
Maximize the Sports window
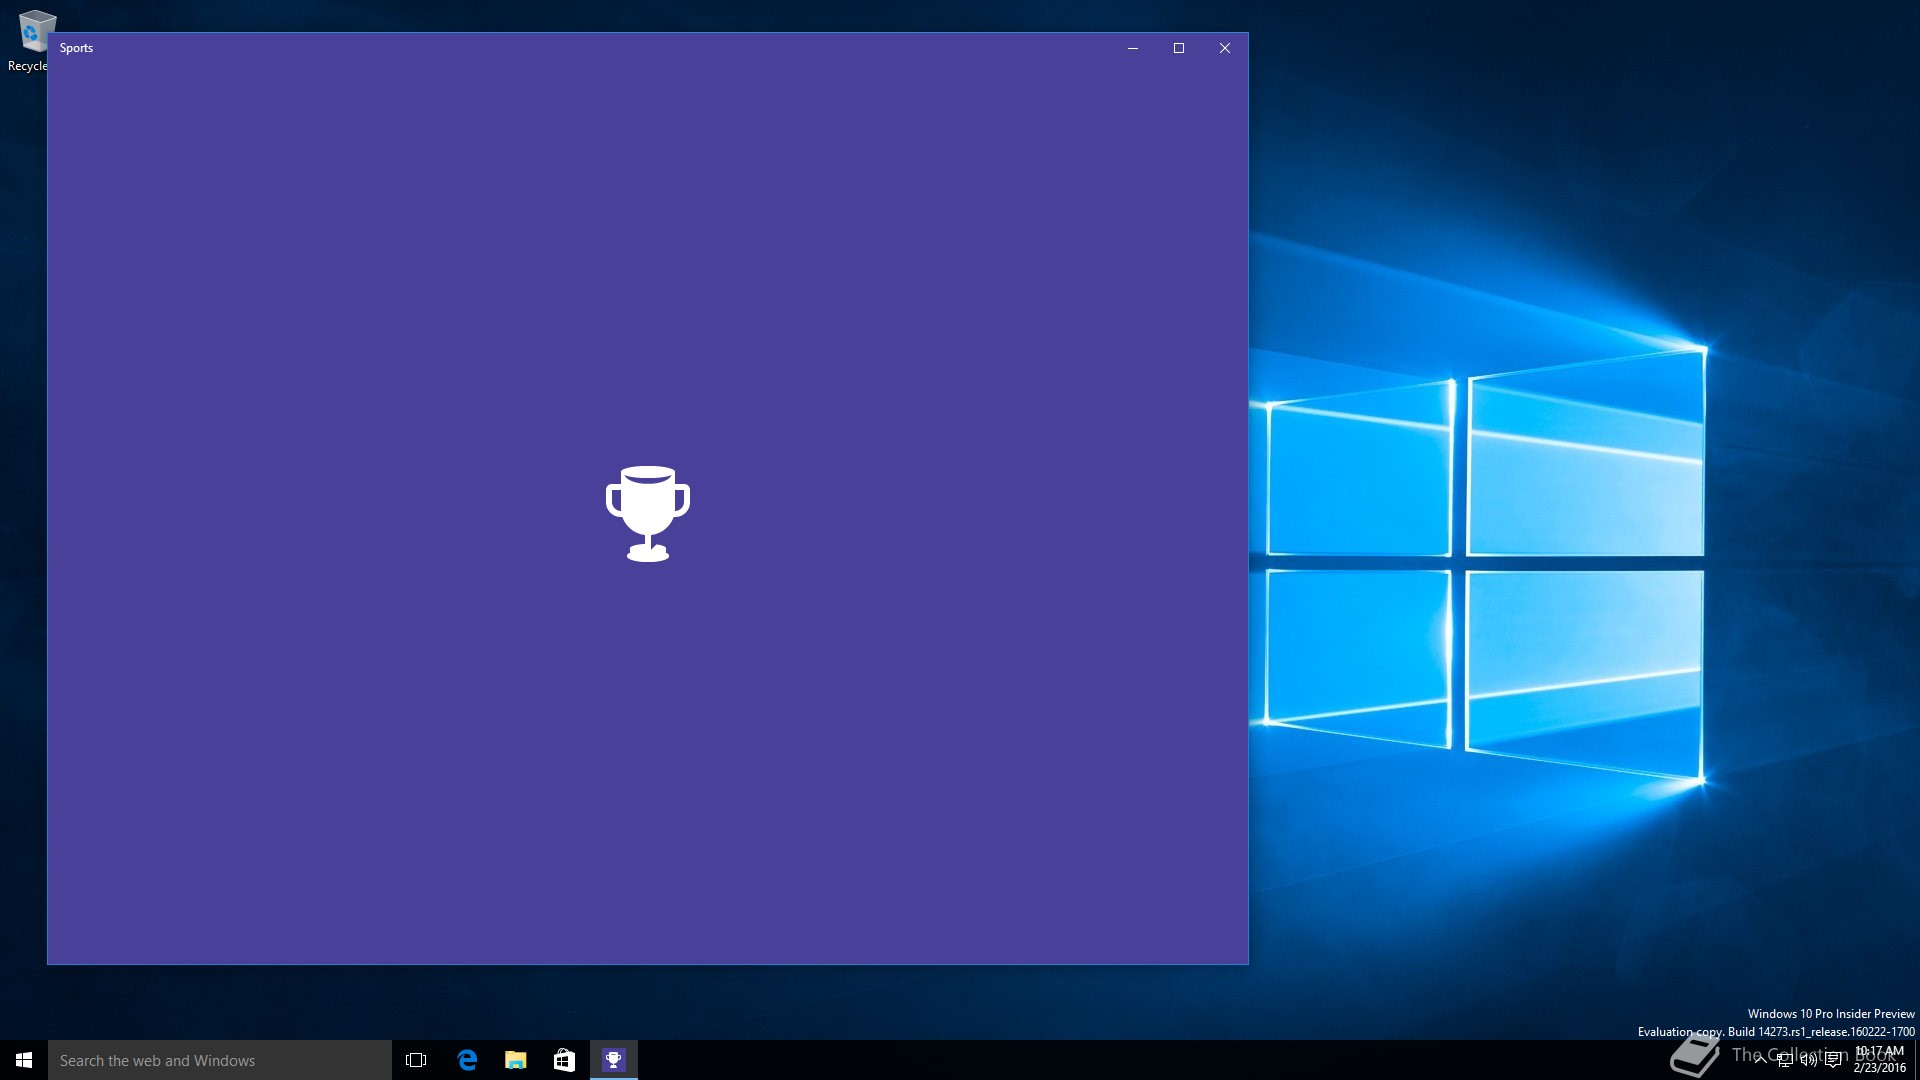point(1179,48)
